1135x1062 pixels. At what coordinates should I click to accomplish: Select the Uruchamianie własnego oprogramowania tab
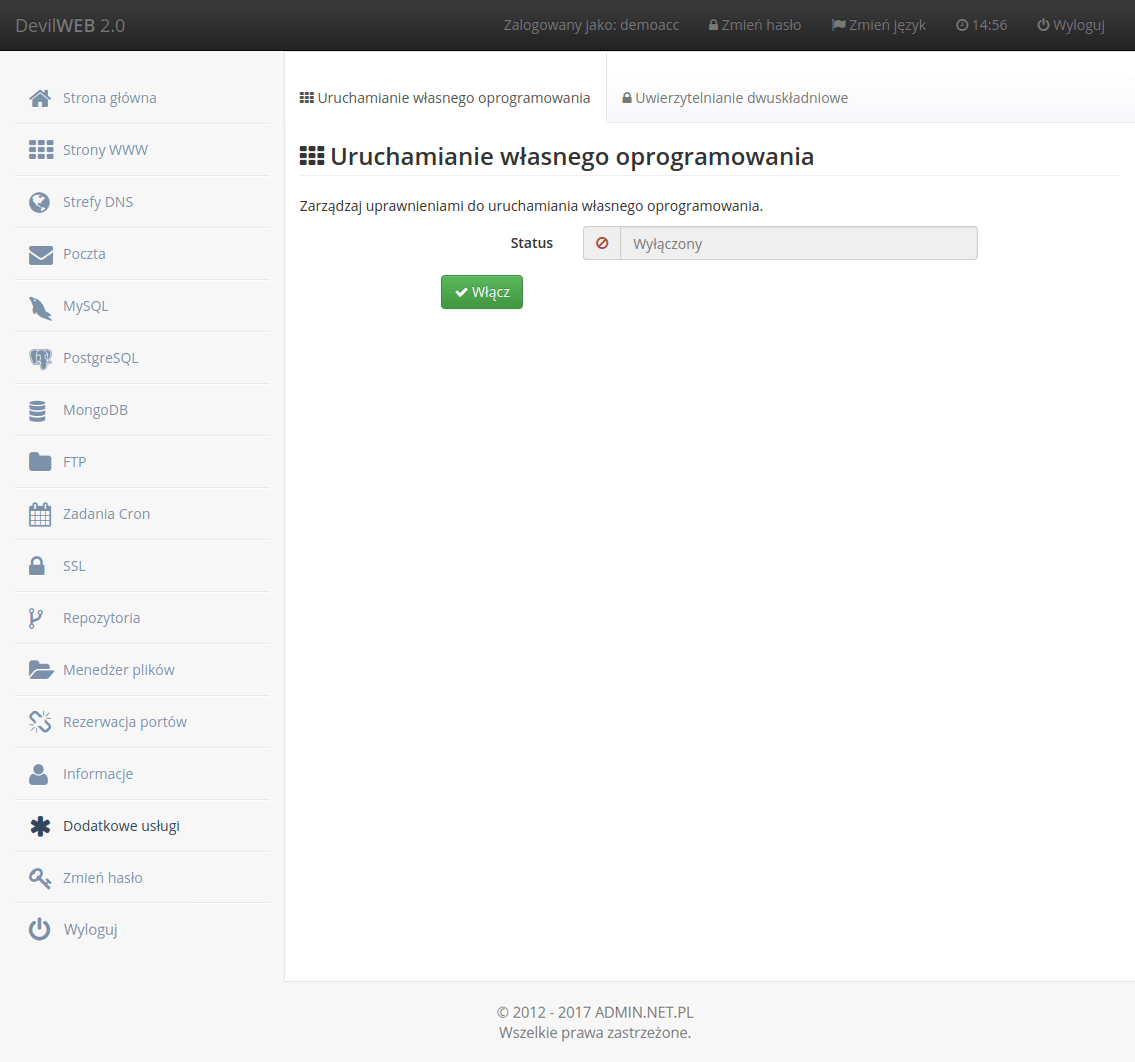click(x=445, y=98)
